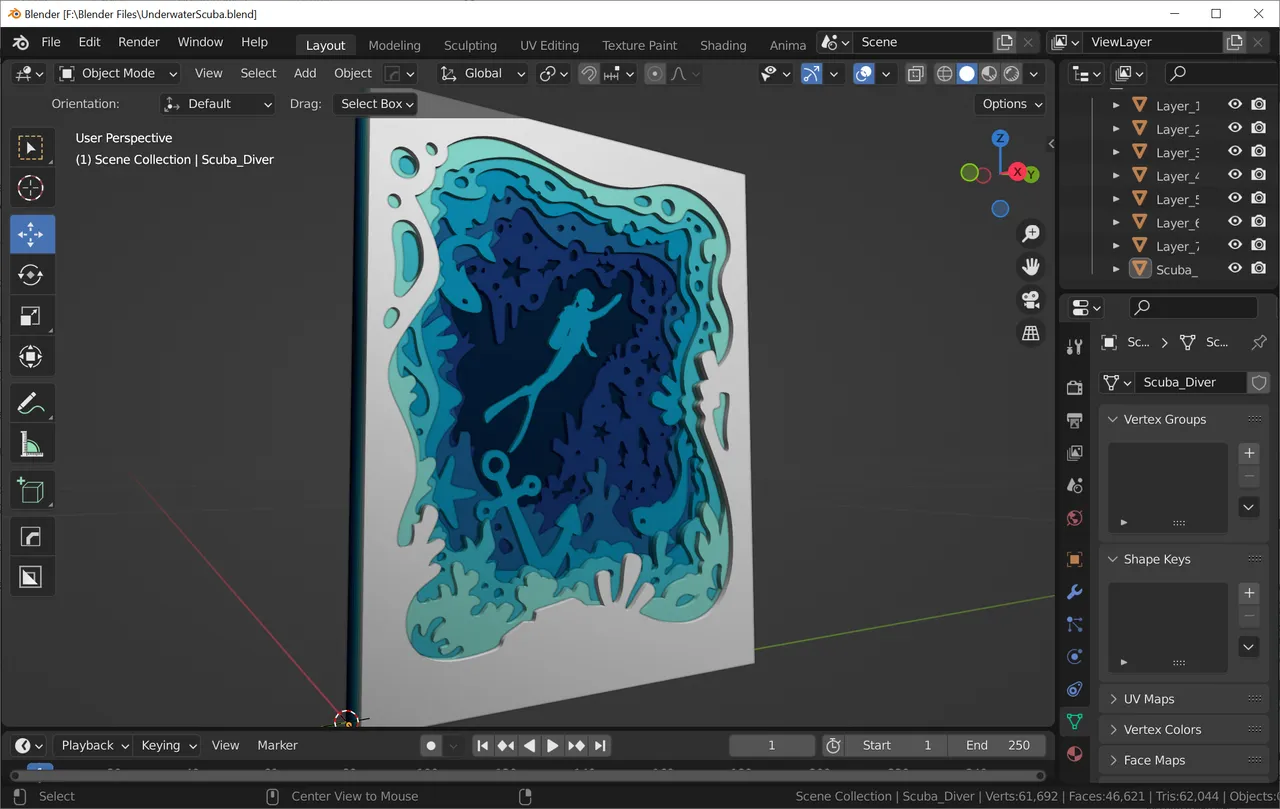Select the Annotate pencil tool

pyautogui.click(x=31, y=404)
